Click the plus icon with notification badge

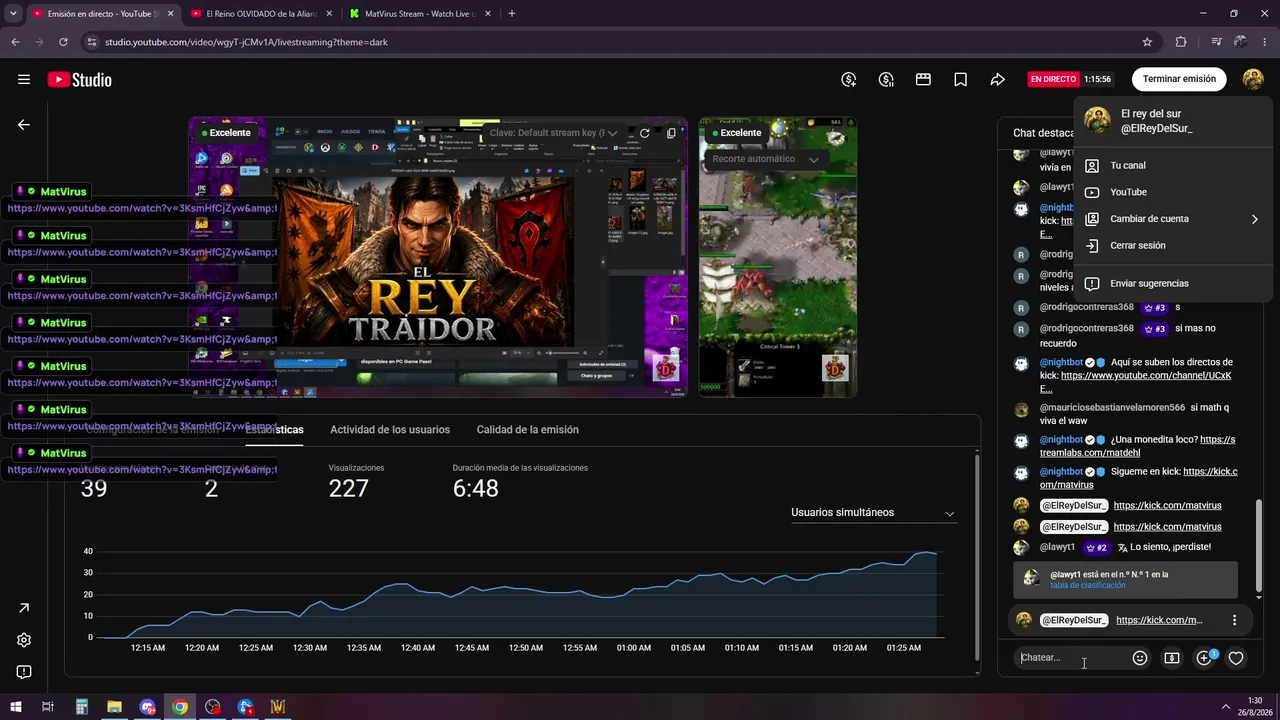[1205, 657]
